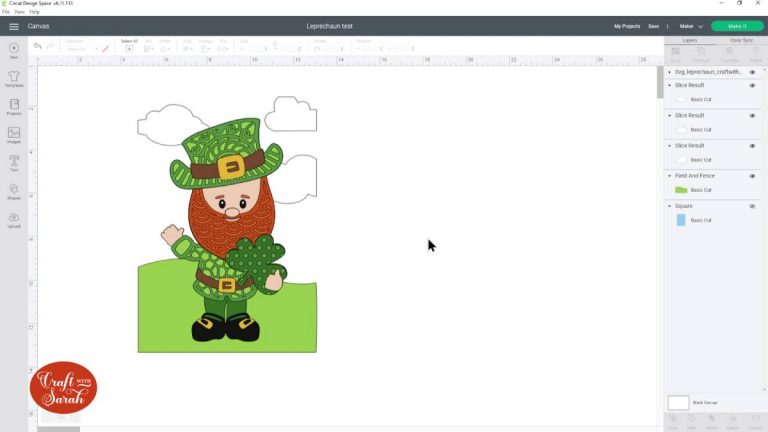Open the Operation dropdown in toolbar
The width and height of the screenshot is (768, 432).
click(81, 49)
